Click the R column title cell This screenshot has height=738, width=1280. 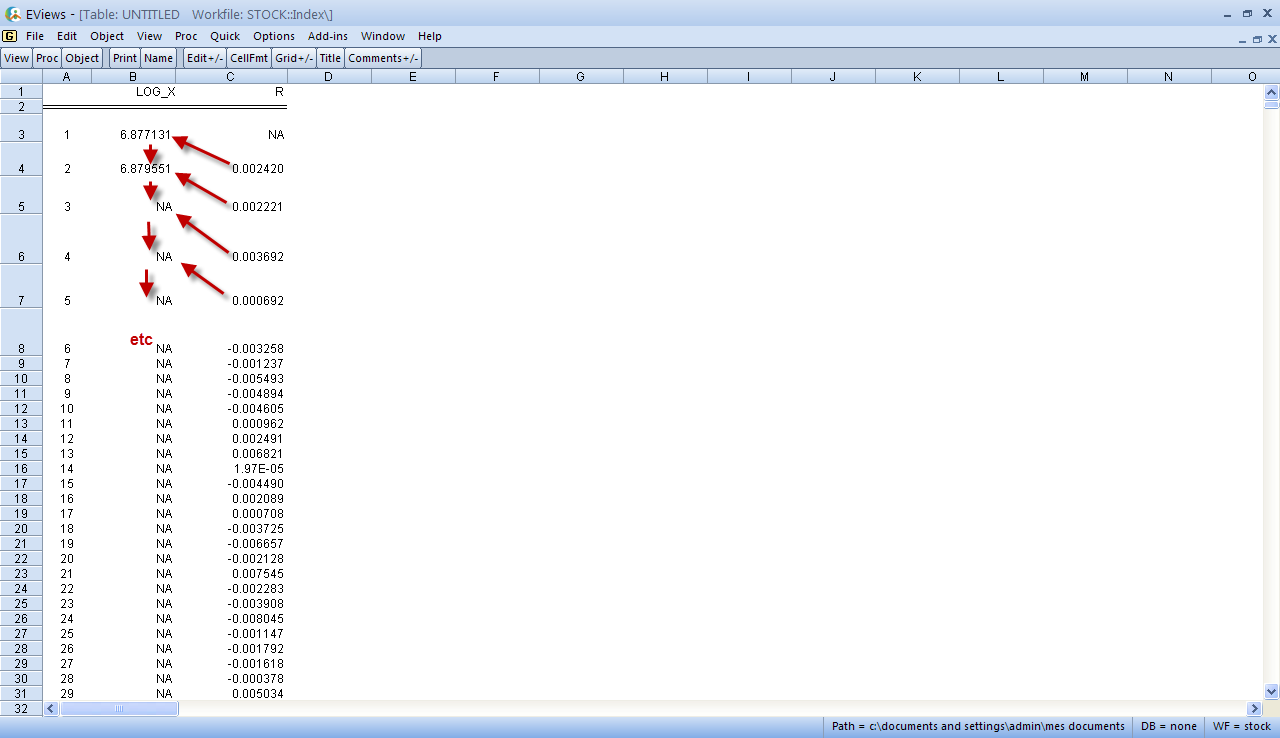click(279, 91)
